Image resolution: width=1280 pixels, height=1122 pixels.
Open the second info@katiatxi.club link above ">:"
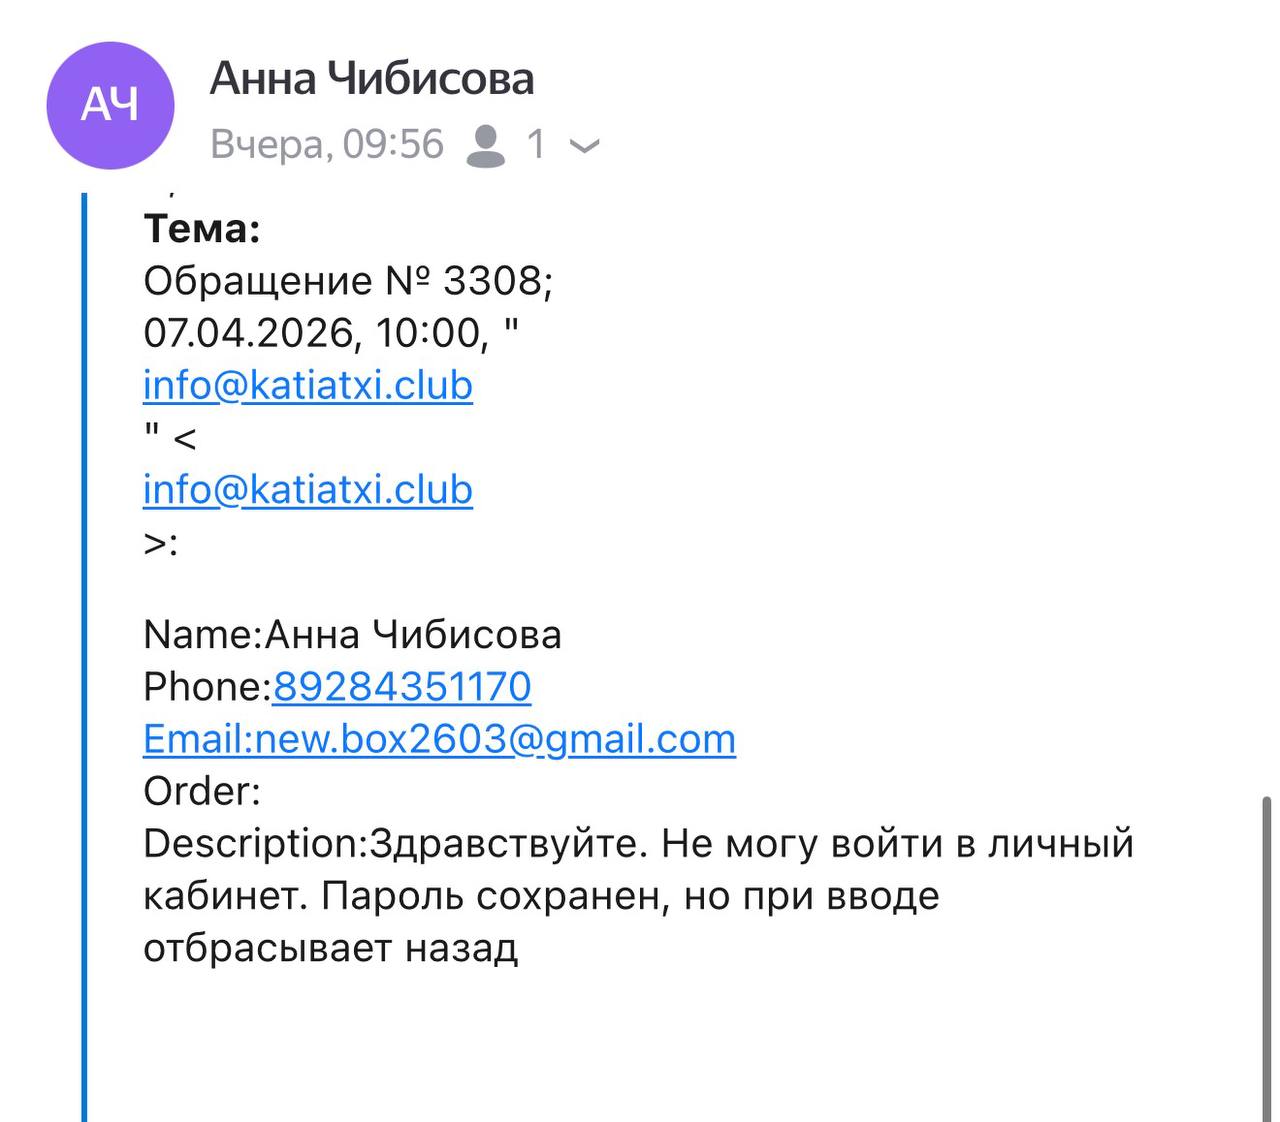(308, 490)
